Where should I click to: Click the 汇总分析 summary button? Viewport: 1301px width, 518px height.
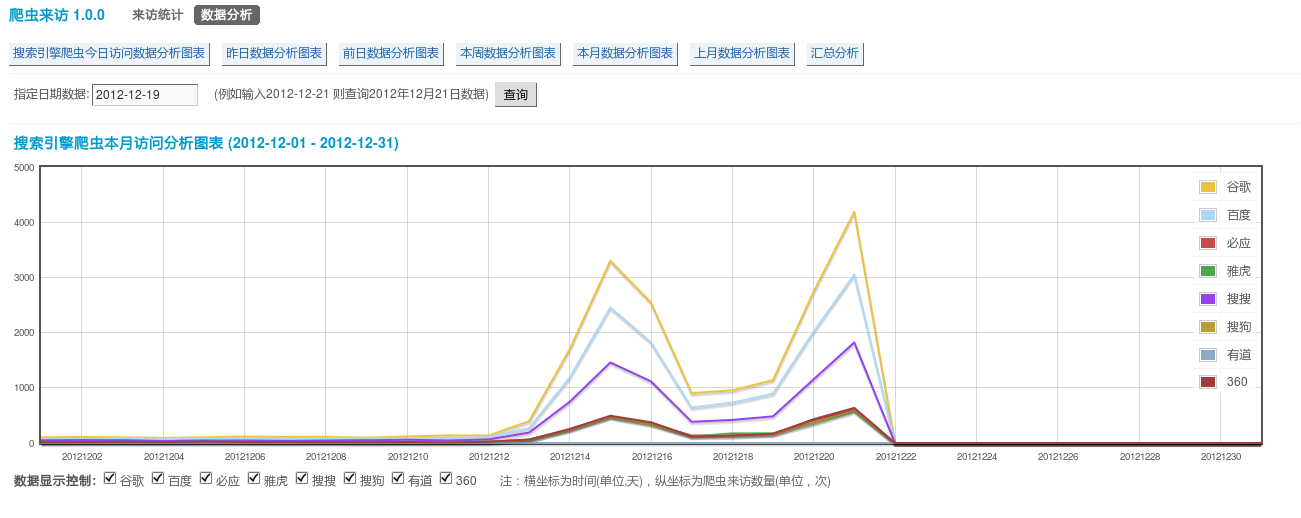(x=835, y=54)
